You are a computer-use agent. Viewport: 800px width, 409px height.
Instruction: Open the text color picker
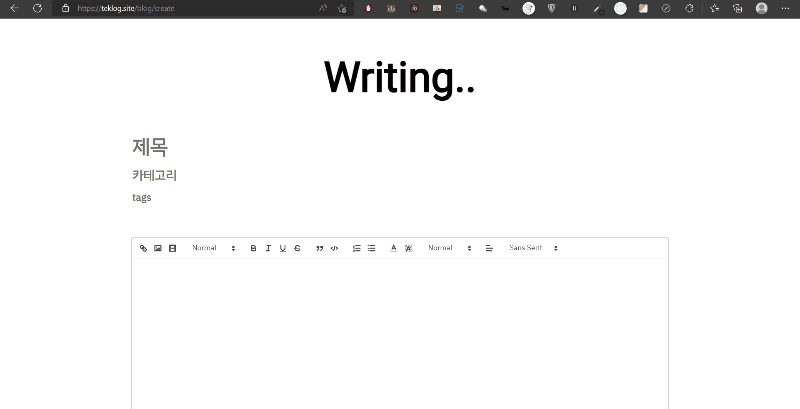393,248
